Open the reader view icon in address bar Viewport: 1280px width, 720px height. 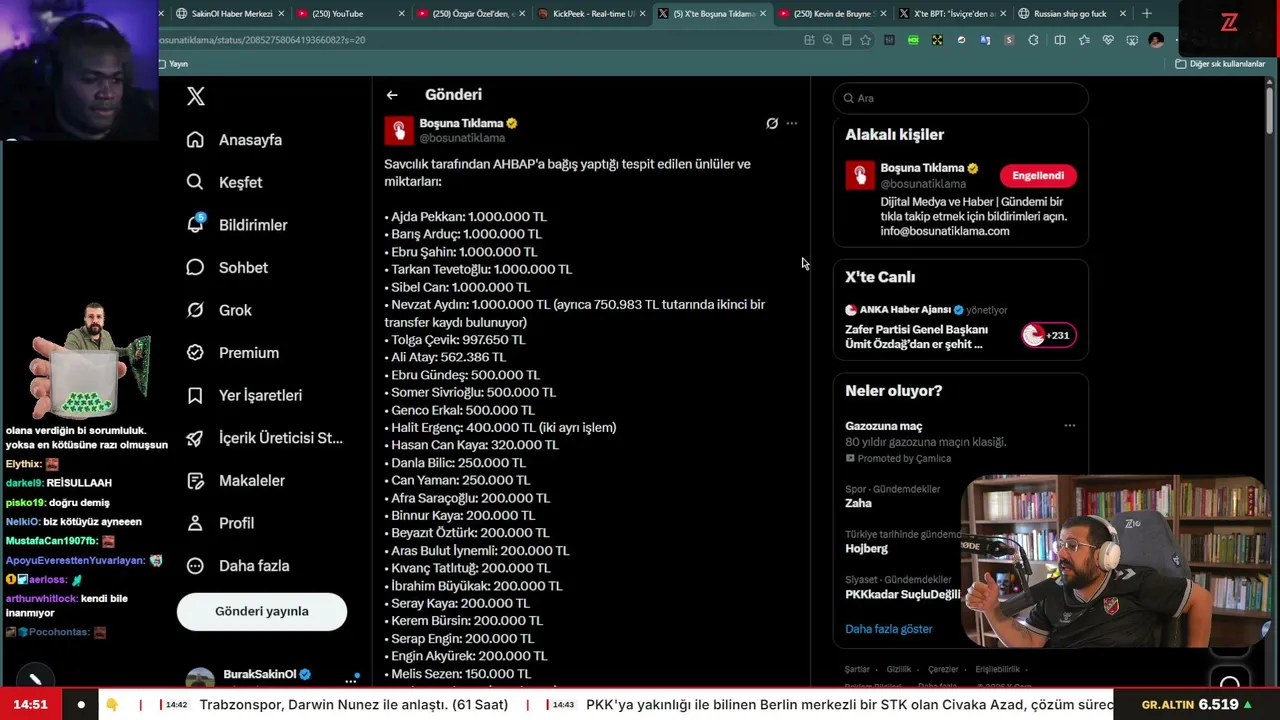[847, 40]
